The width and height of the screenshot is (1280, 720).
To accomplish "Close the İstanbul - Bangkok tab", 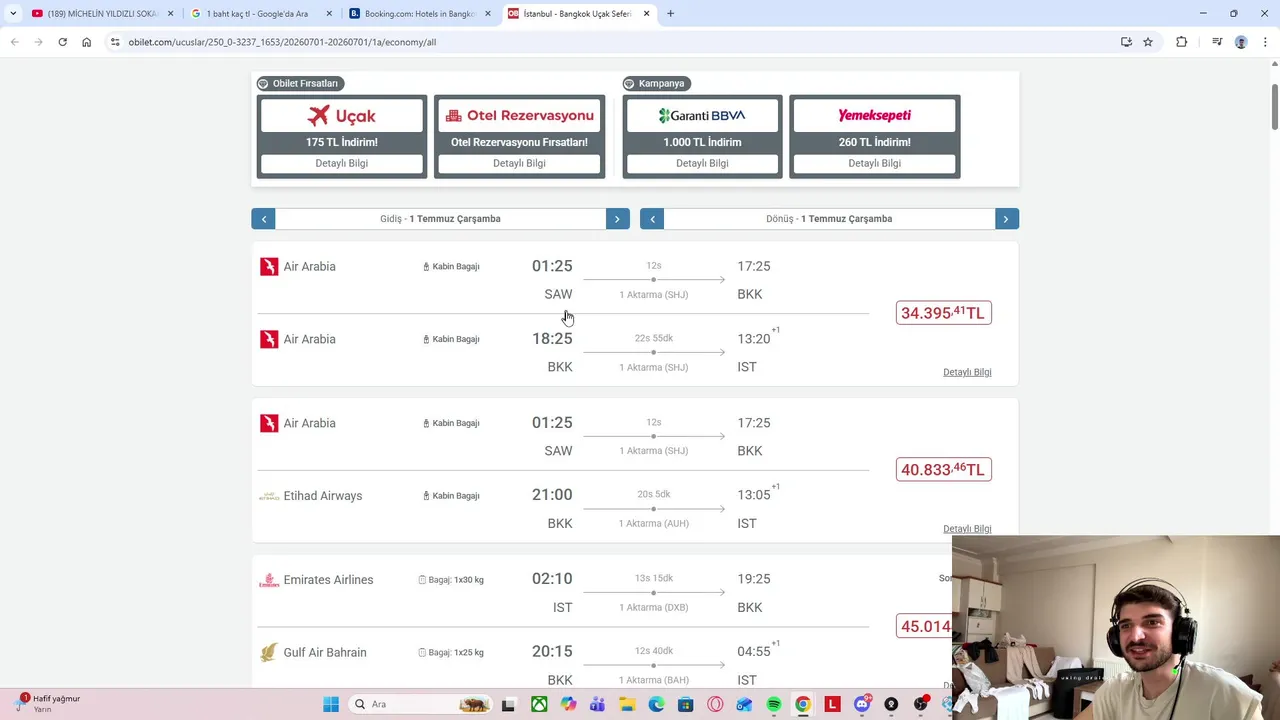I will point(646,14).
